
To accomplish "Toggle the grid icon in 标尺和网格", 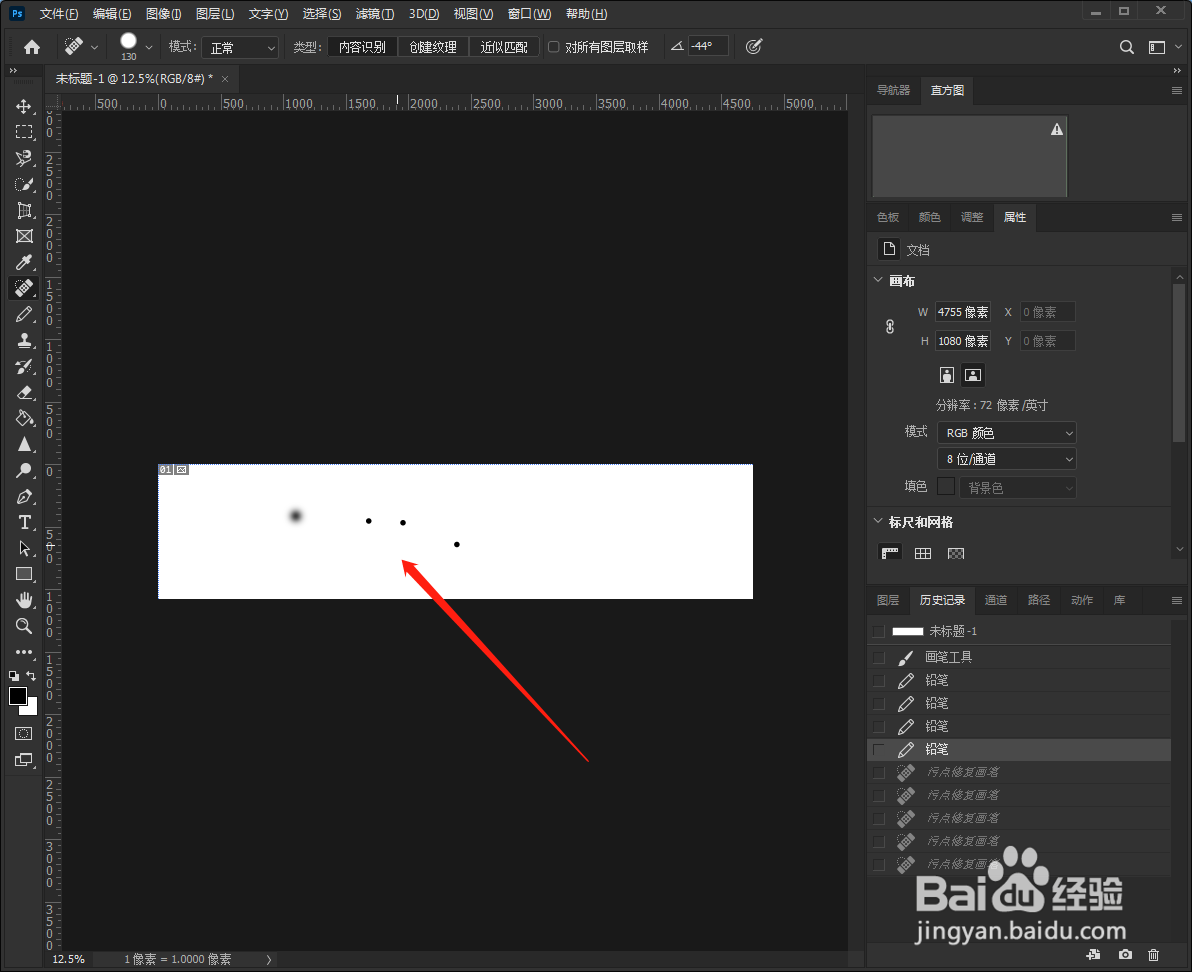I will [923, 553].
